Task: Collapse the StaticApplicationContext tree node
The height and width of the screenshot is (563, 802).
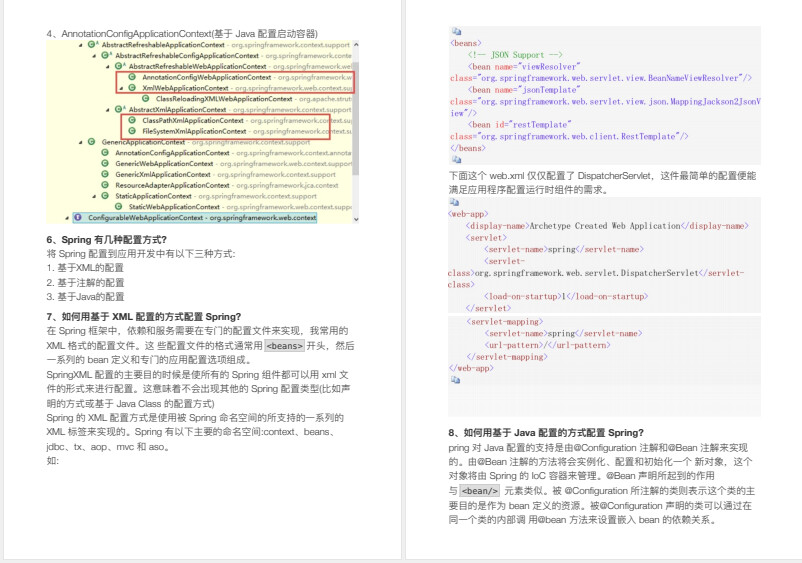Action: (94, 196)
